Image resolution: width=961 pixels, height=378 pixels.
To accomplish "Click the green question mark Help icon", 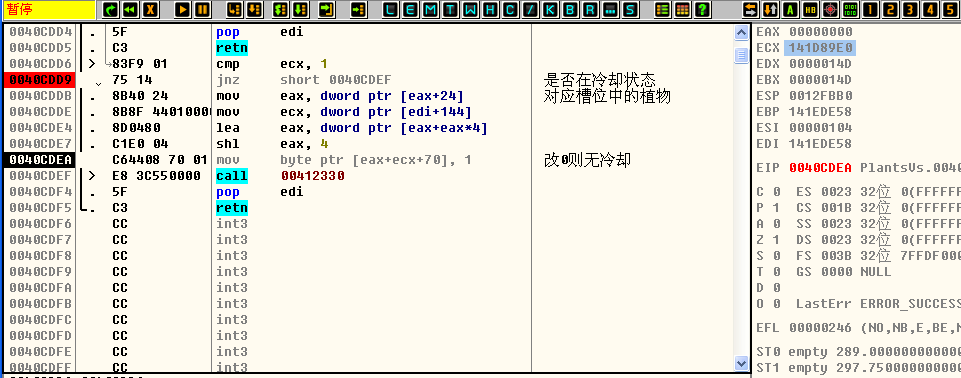I will [702, 9].
